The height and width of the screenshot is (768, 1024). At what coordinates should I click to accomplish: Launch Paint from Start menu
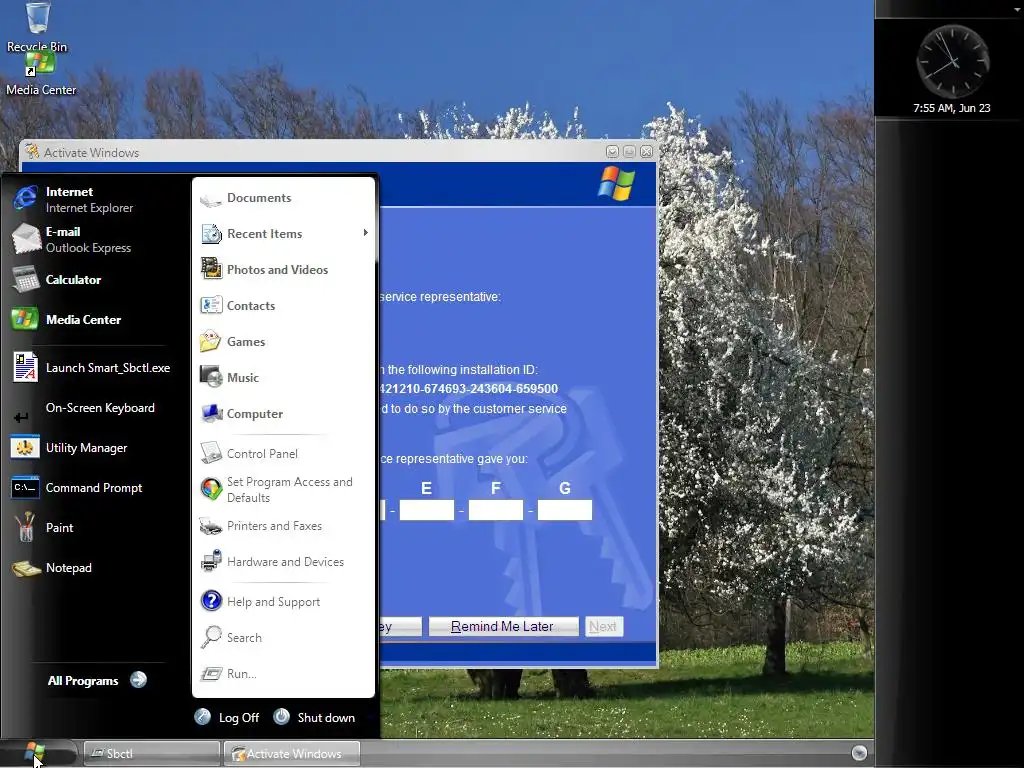coord(59,528)
